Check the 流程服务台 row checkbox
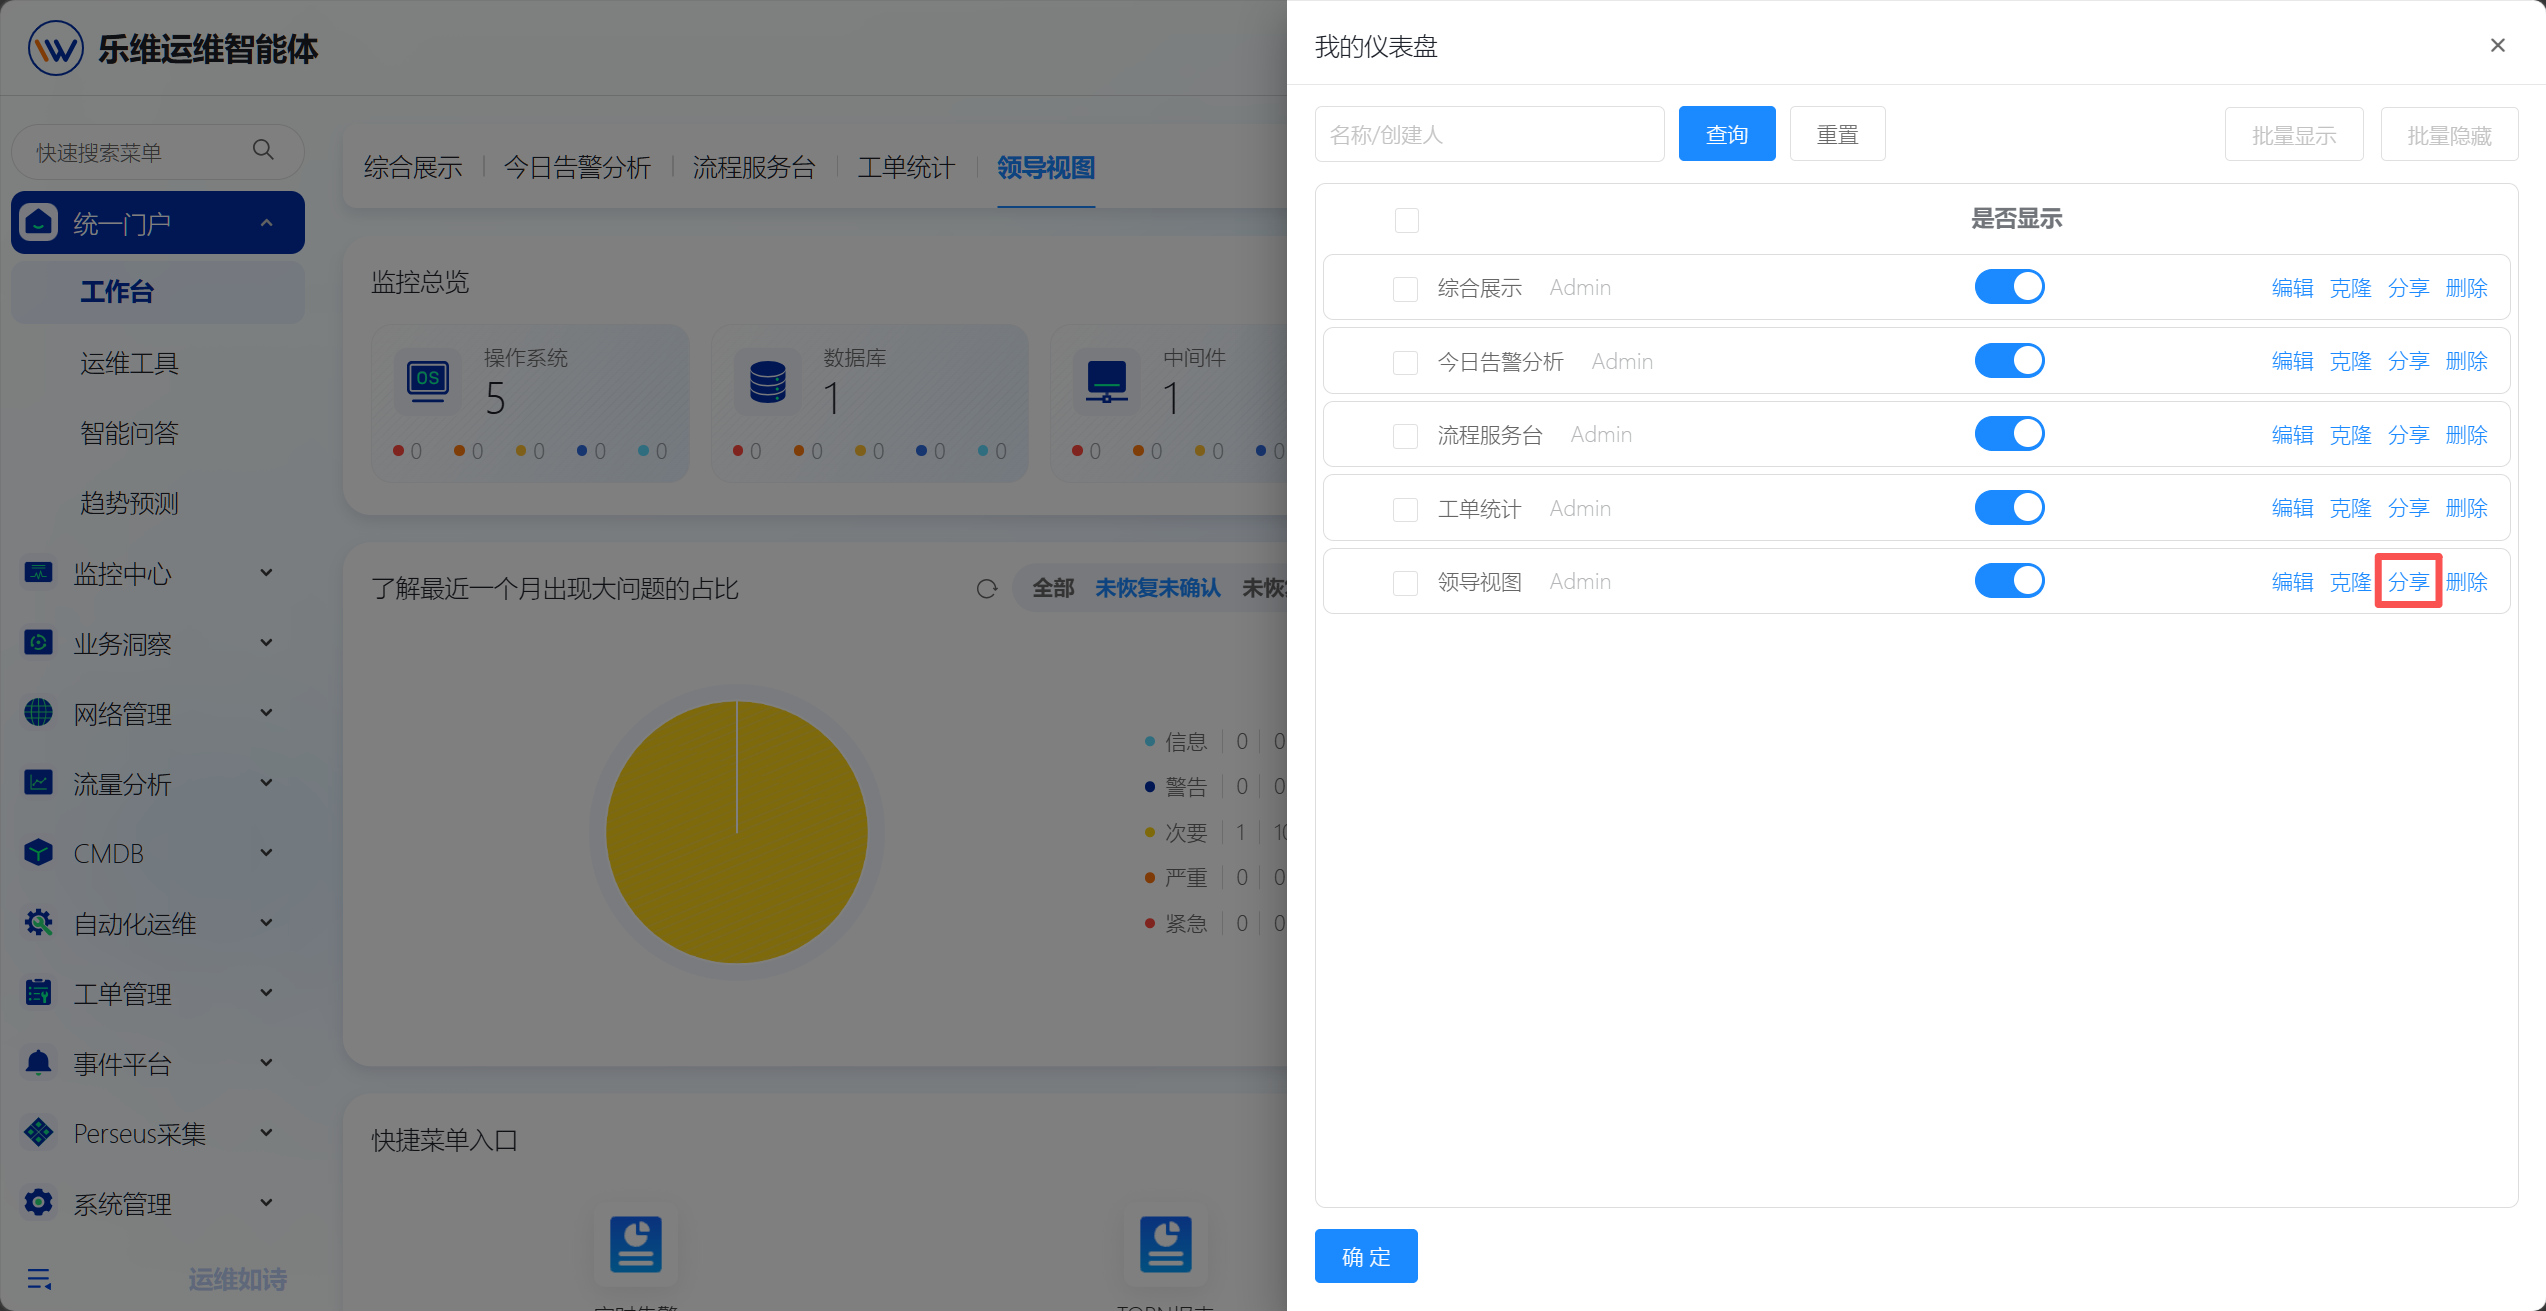The width and height of the screenshot is (2546, 1311). pyautogui.click(x=1405, y=436)
